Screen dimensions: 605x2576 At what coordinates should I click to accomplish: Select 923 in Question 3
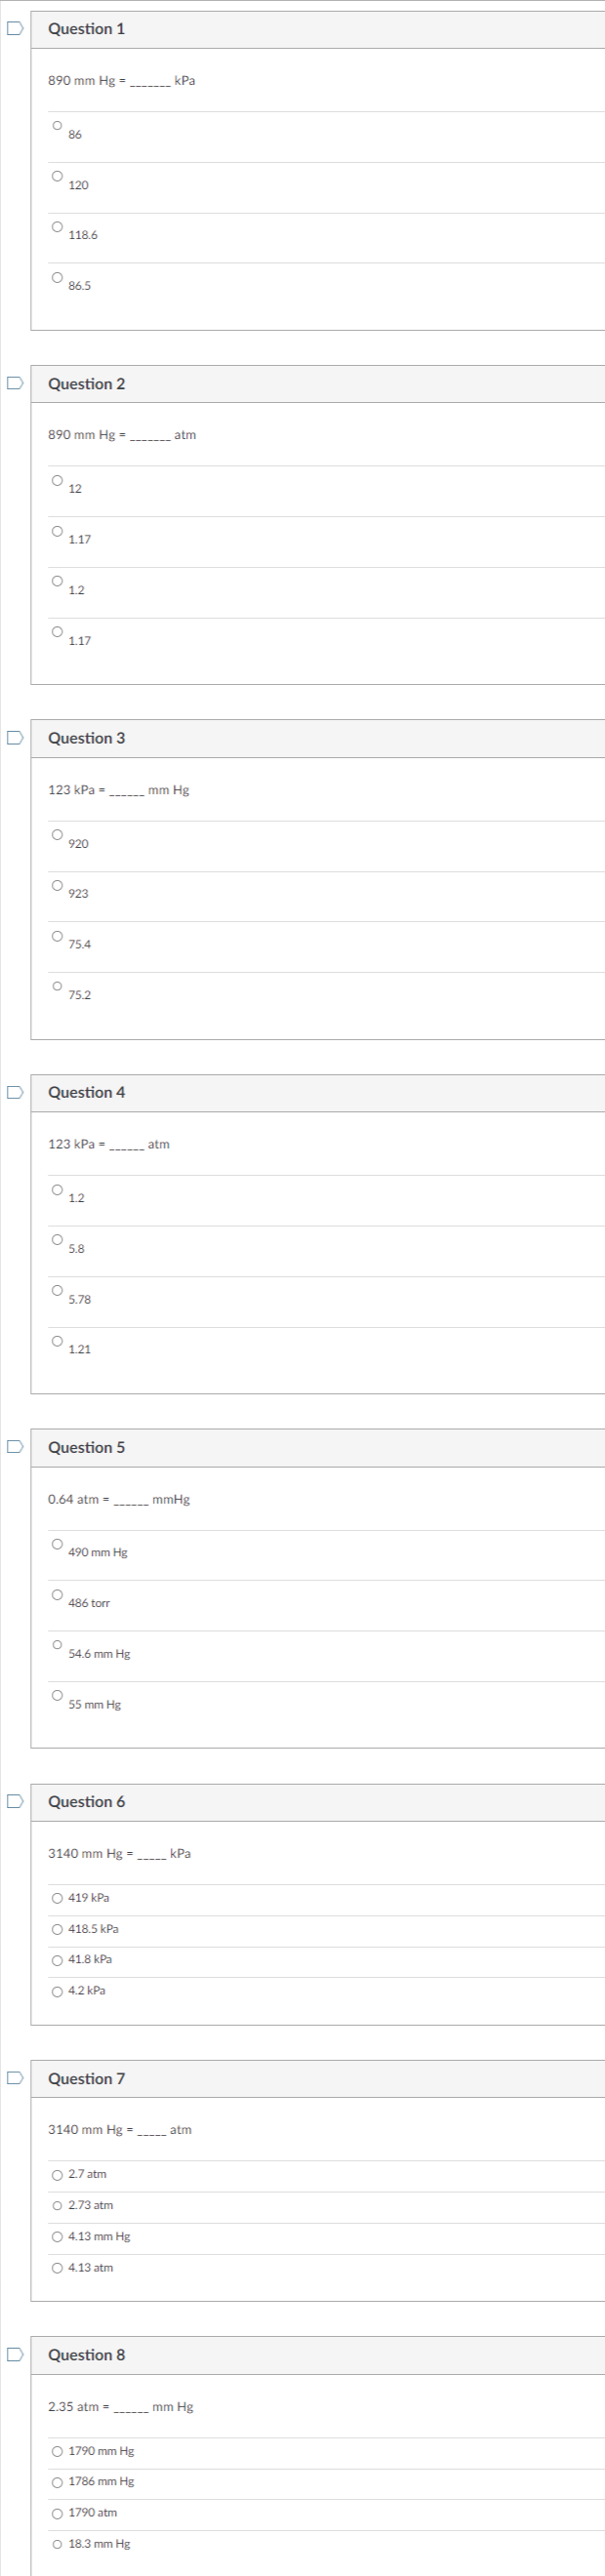[55, 884]
